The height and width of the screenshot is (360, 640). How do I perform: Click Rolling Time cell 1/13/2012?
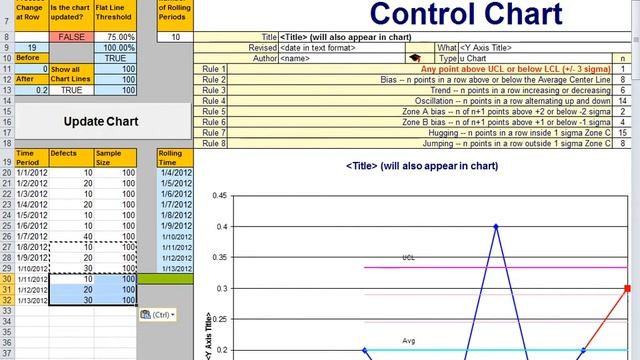coord(176,269)
